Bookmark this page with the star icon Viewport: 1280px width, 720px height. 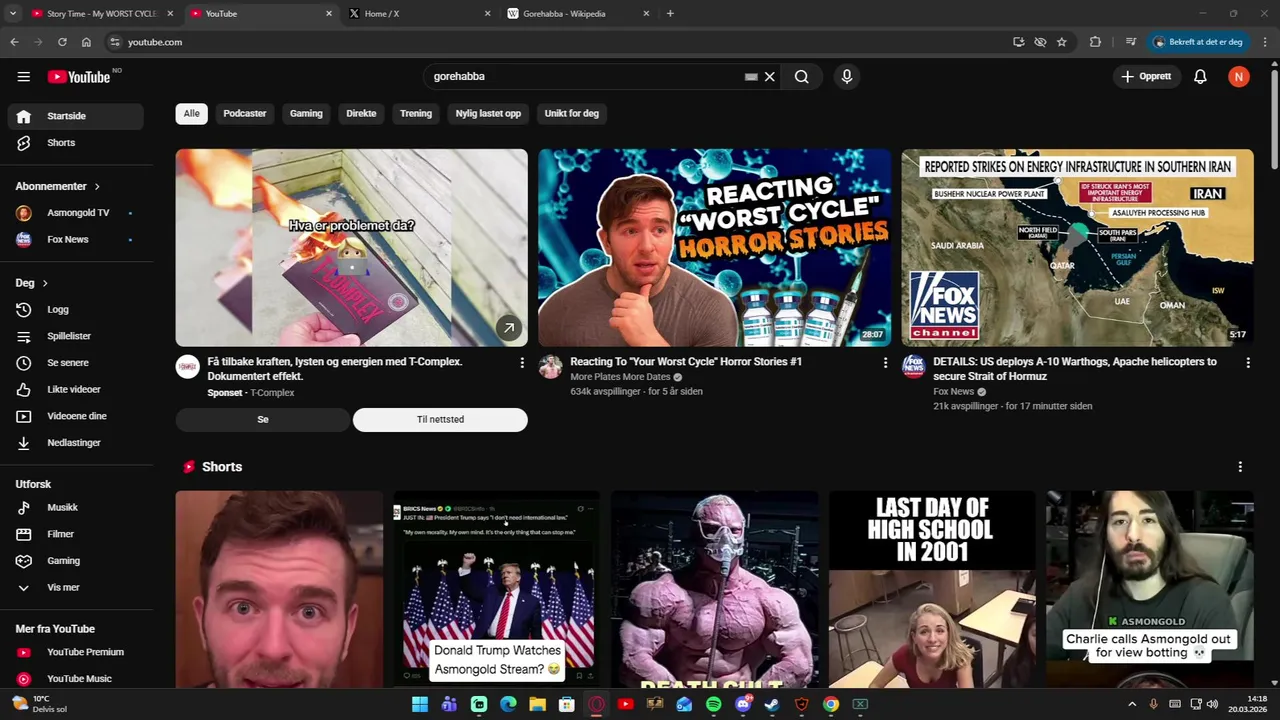pos(1062,42)
